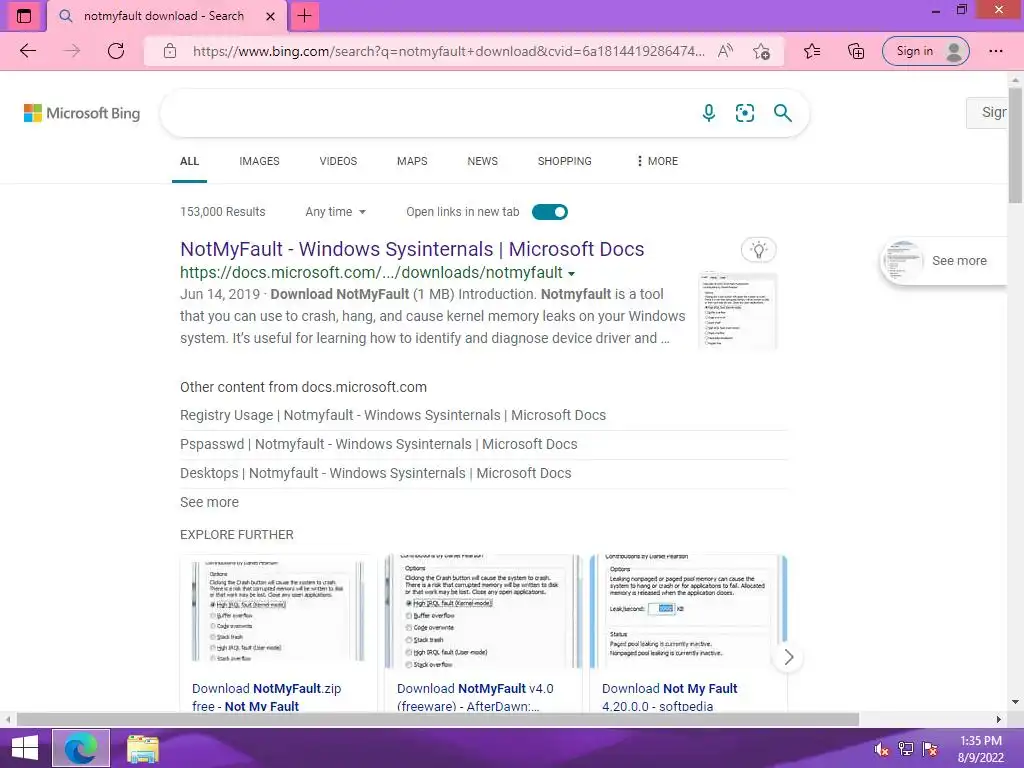Click the address bar URL
1024x768 pixels.
(449, 51)
